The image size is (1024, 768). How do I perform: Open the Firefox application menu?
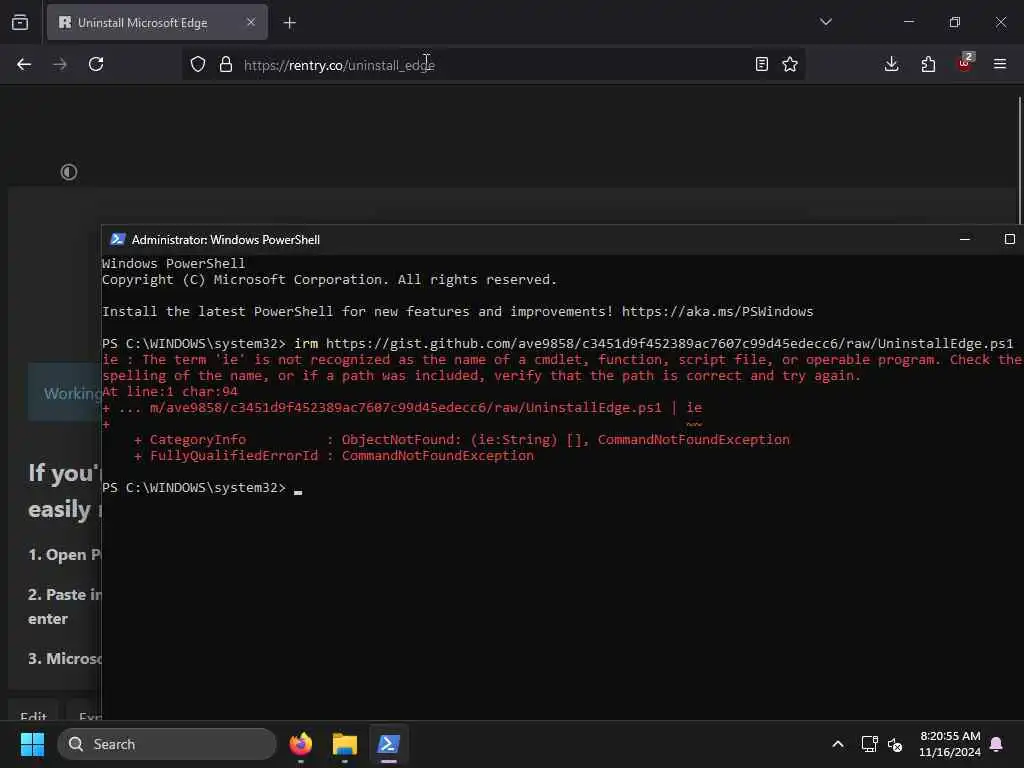[1000, 64]
